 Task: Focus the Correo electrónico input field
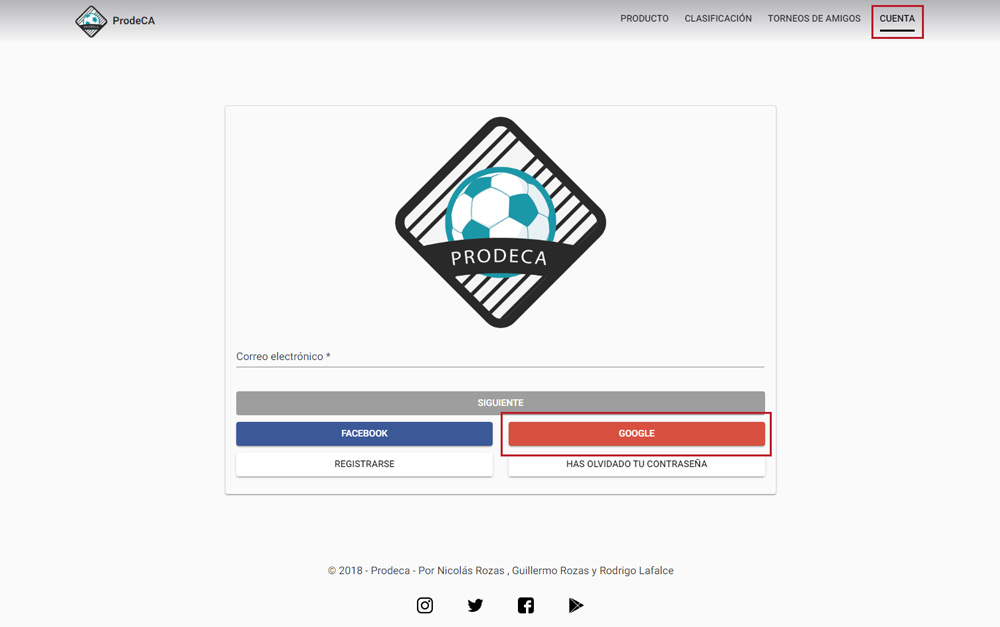(x=500, y=357)
